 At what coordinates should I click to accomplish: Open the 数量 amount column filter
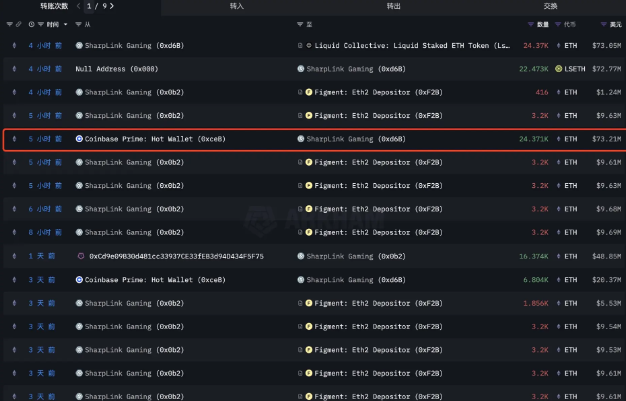[531, 23]
